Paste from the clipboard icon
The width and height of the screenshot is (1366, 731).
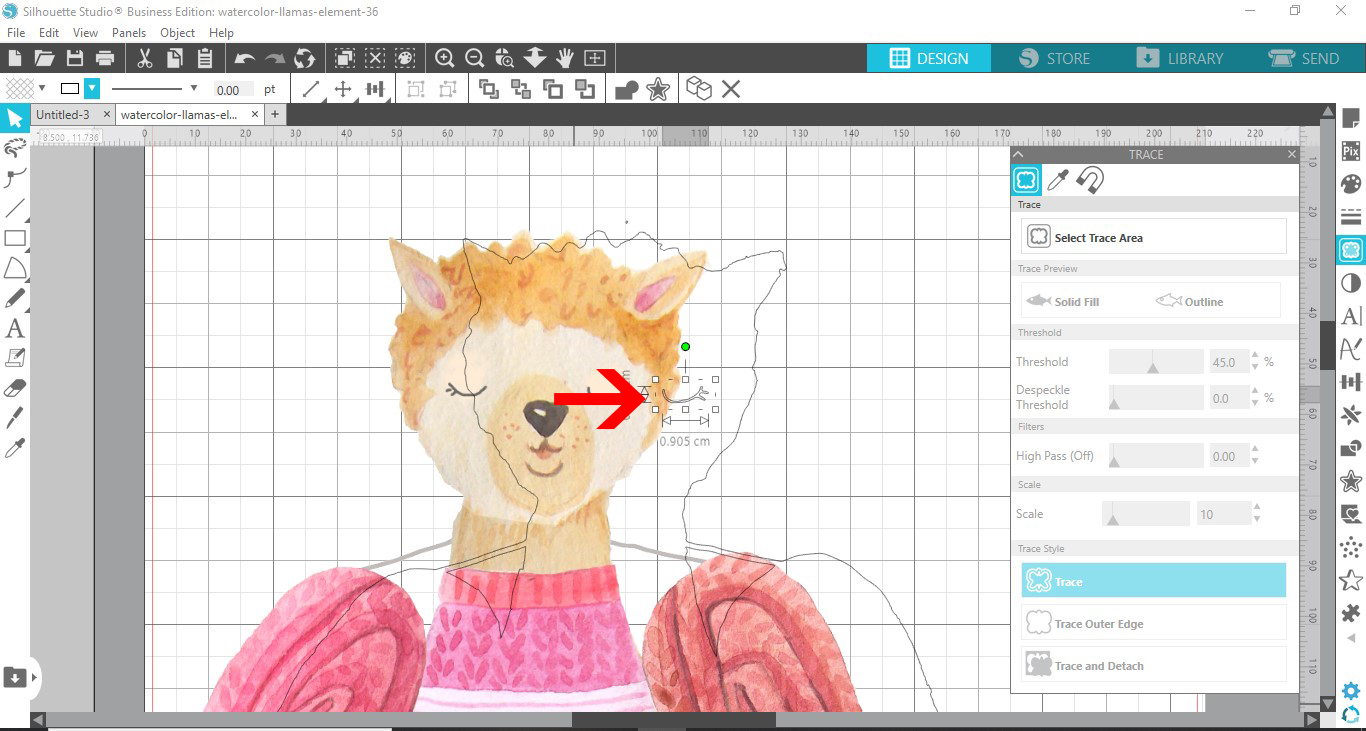tap(205, 58)
